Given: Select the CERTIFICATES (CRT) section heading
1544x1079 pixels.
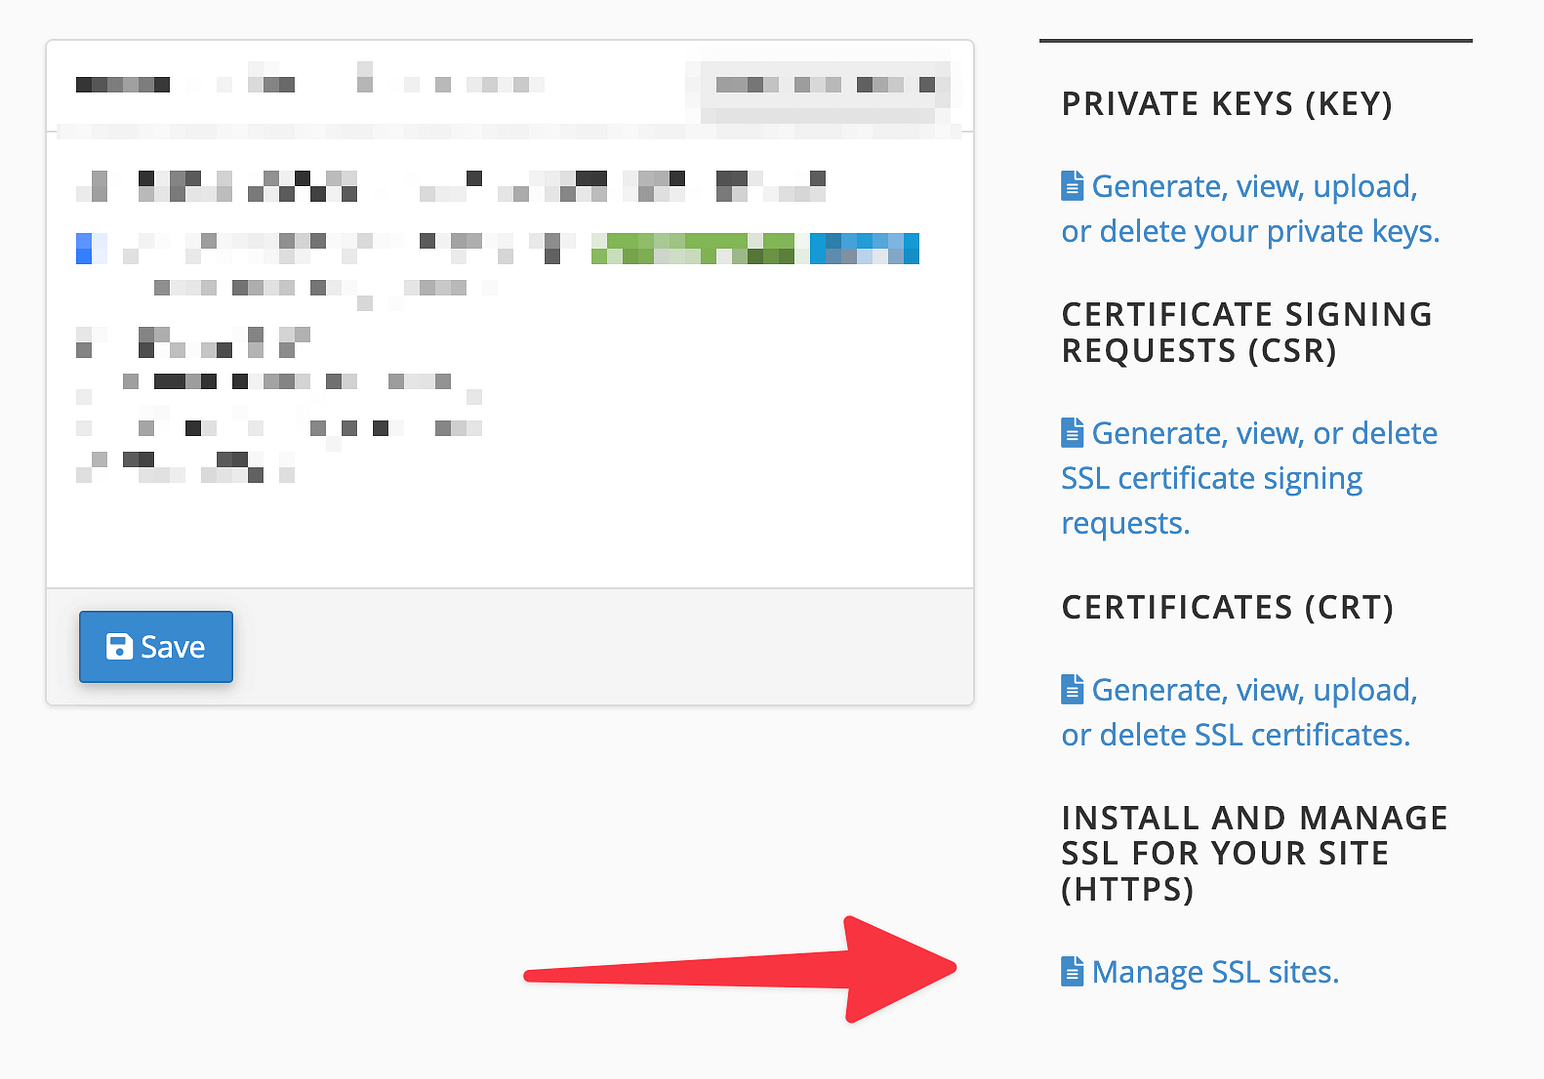Looking at the screenshot, I should click(x=1227, y=606).
